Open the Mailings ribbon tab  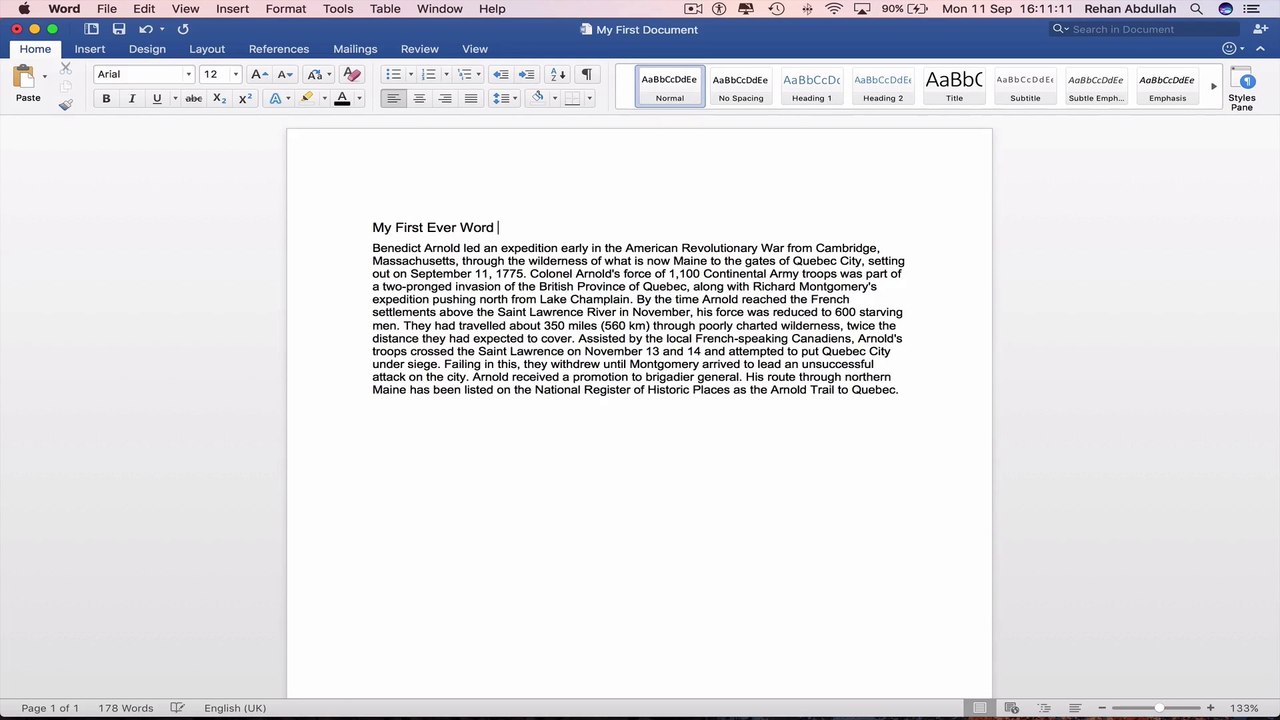(x=355, y=49)
